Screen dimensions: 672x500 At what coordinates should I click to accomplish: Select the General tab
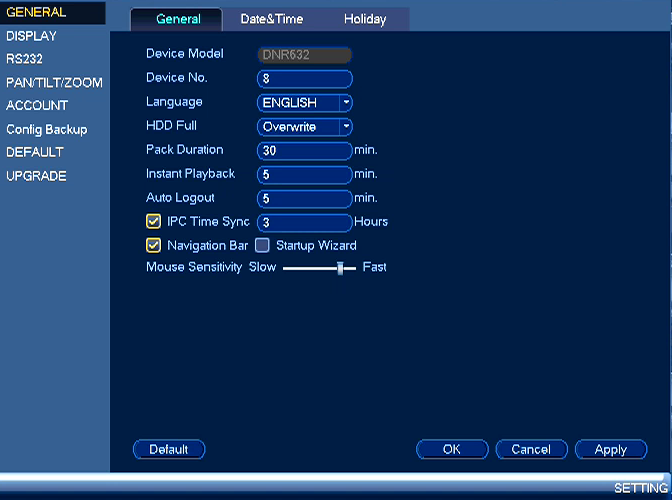[x=177, y=19]
